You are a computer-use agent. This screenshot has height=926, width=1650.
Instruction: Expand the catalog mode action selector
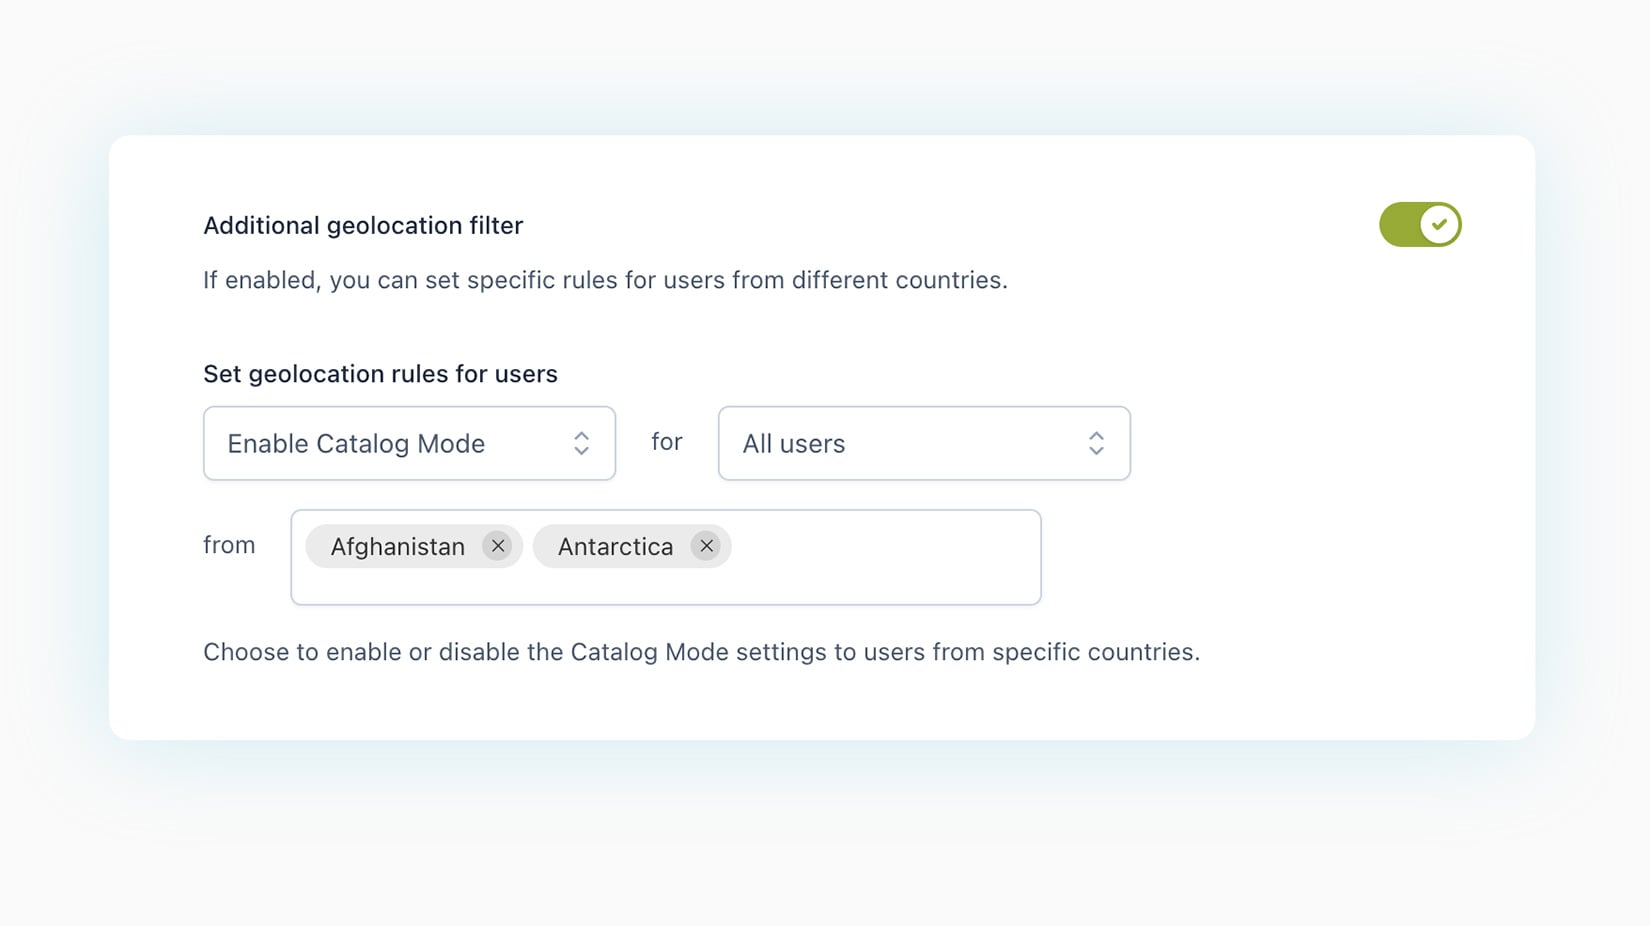pyautogui.click(x=409, y=443)
